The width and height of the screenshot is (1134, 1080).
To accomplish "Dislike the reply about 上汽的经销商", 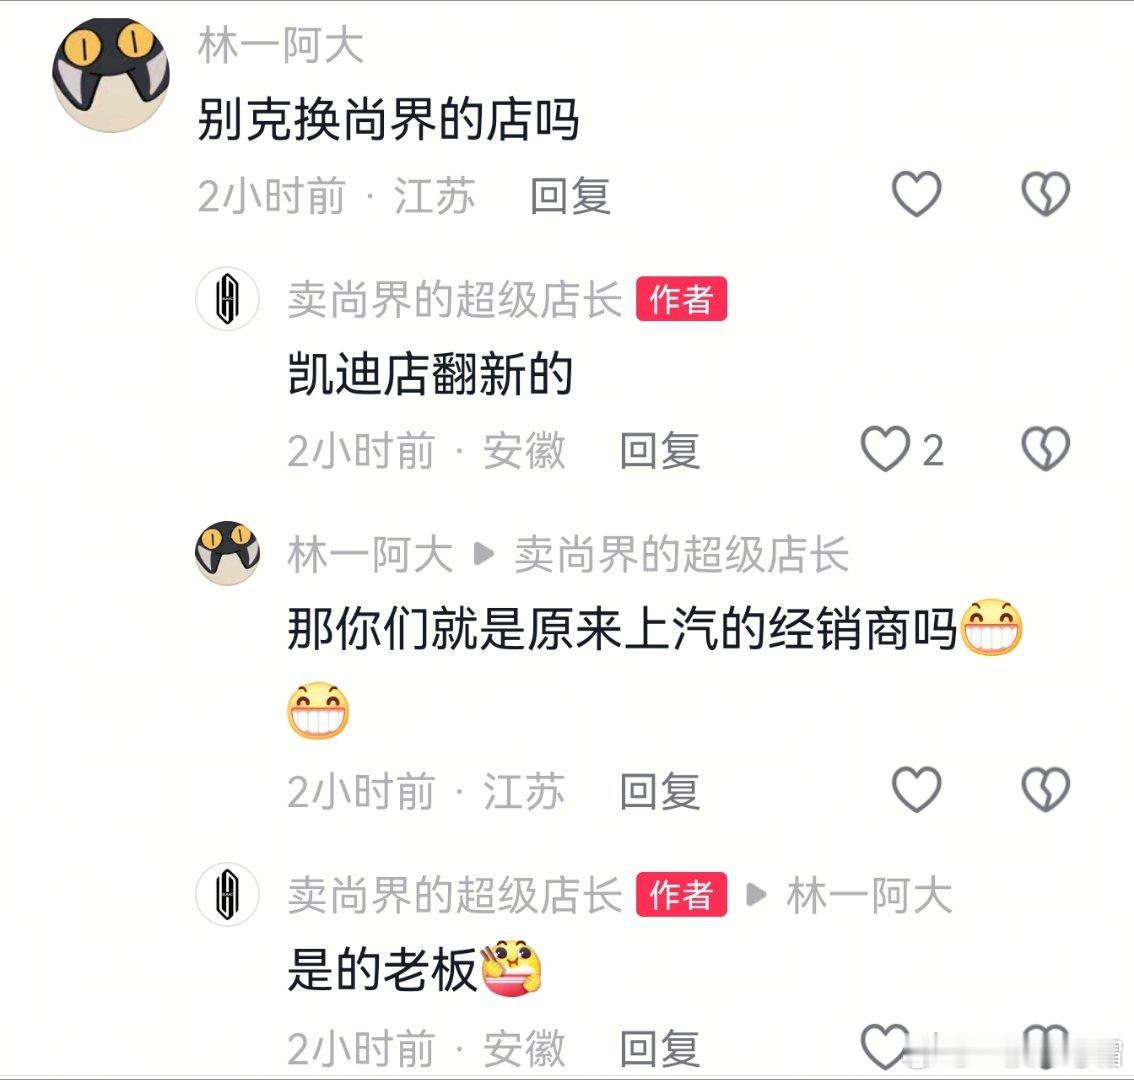I will [1045, 789].
